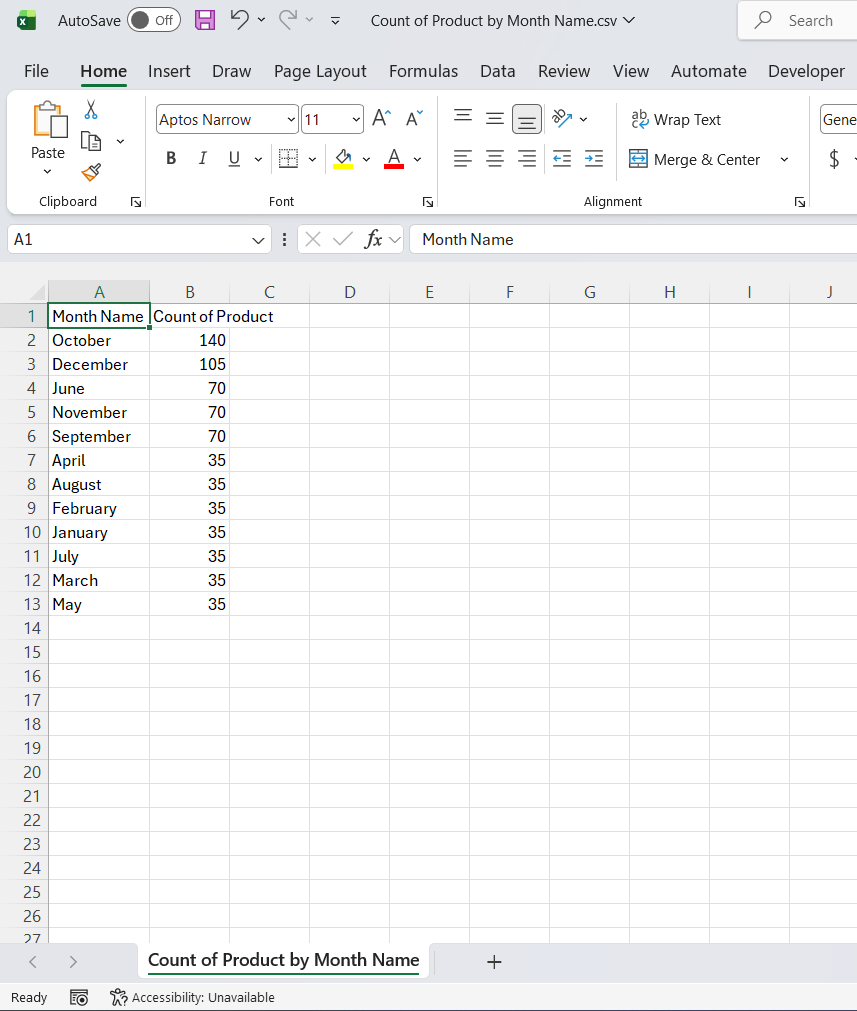
Task: Decrease font size
Action: tap(414, 119)
